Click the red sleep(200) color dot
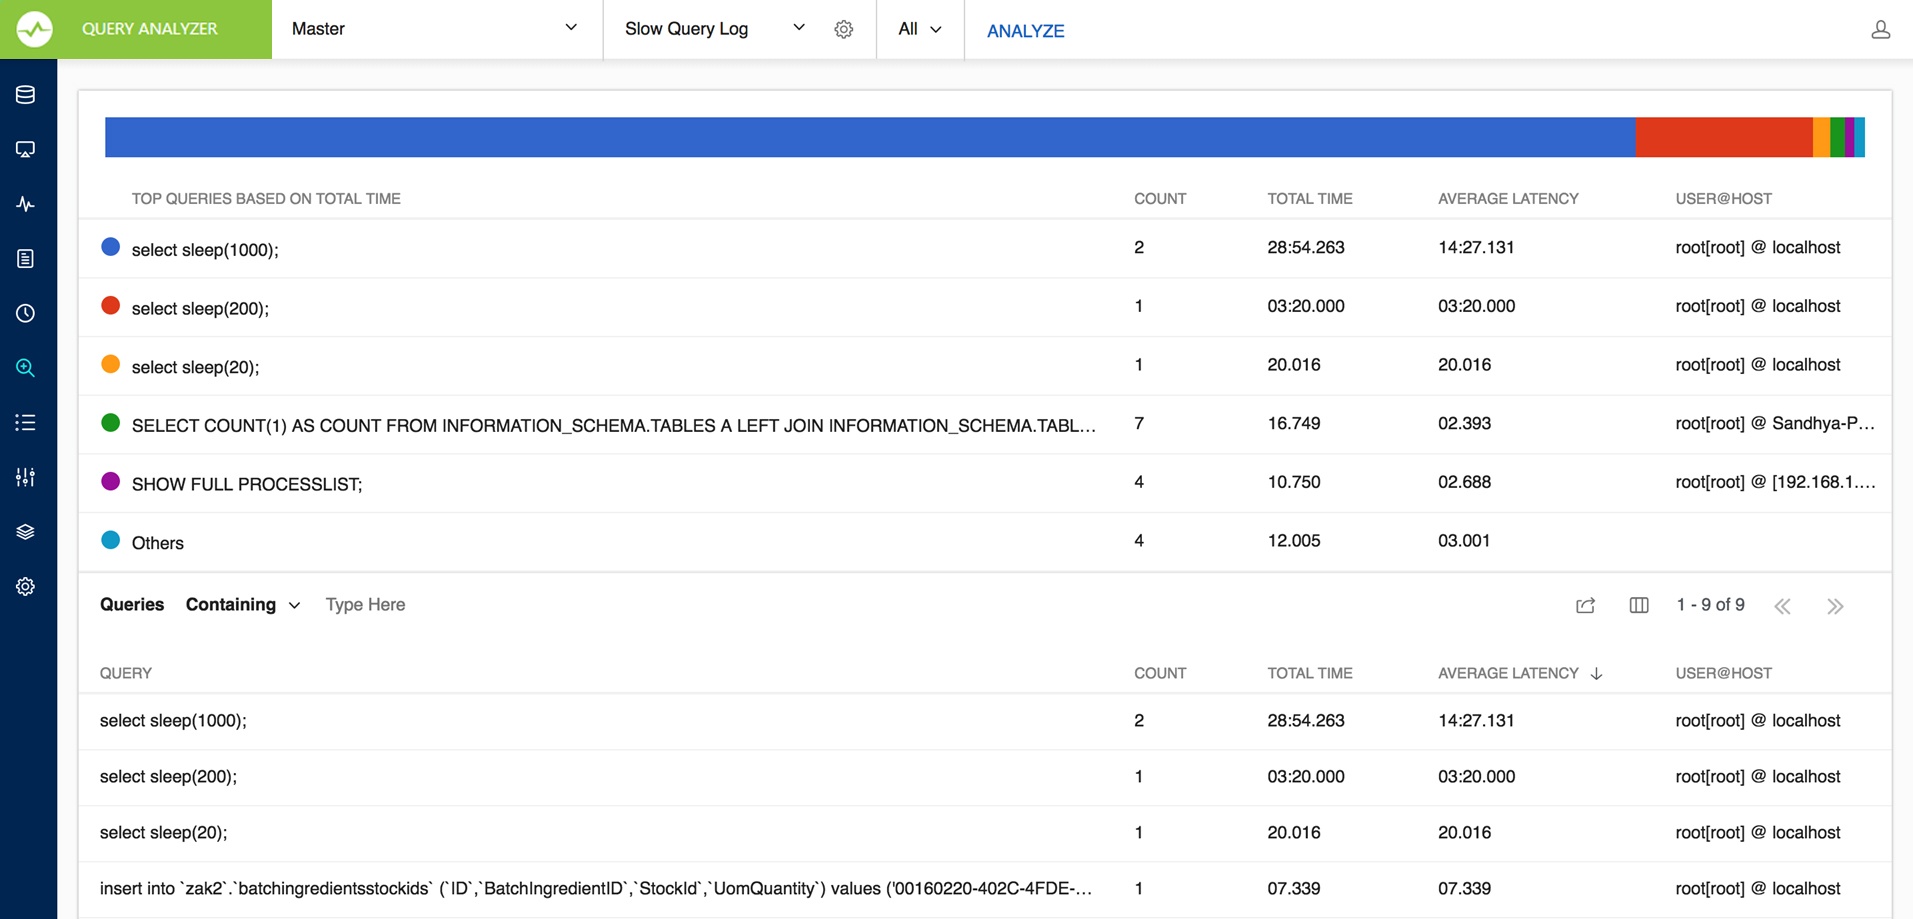 tap(111, 306)
